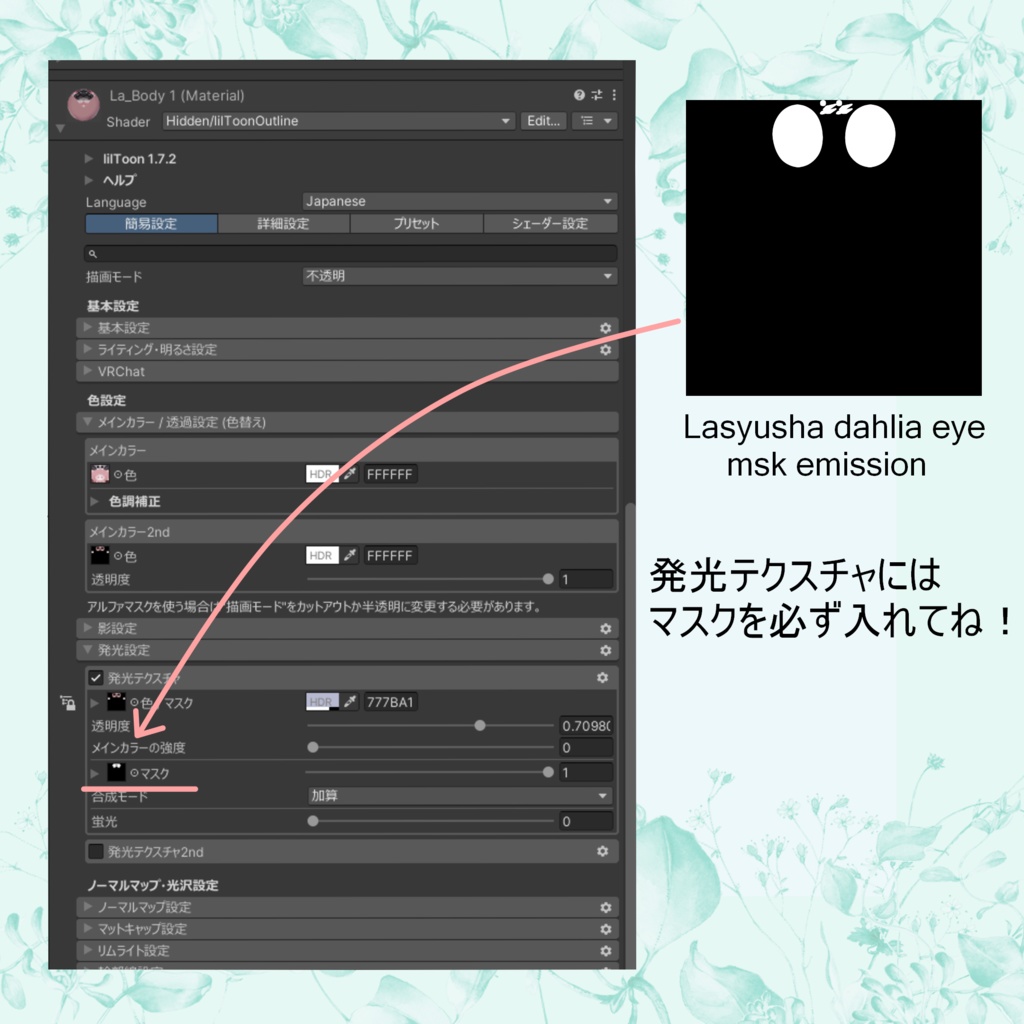
Task: Click the eyedropper beside the emission color 777BA1
Action: click(x=349, y=701)
